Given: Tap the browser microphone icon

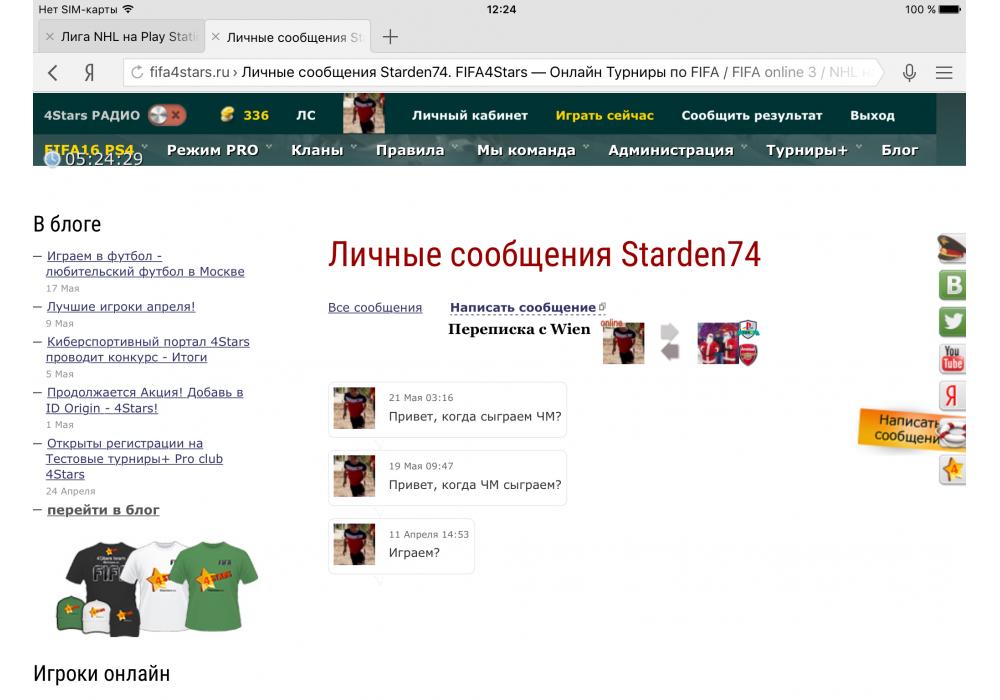Looking at the screenshot, I should click(x=909, y=72).
